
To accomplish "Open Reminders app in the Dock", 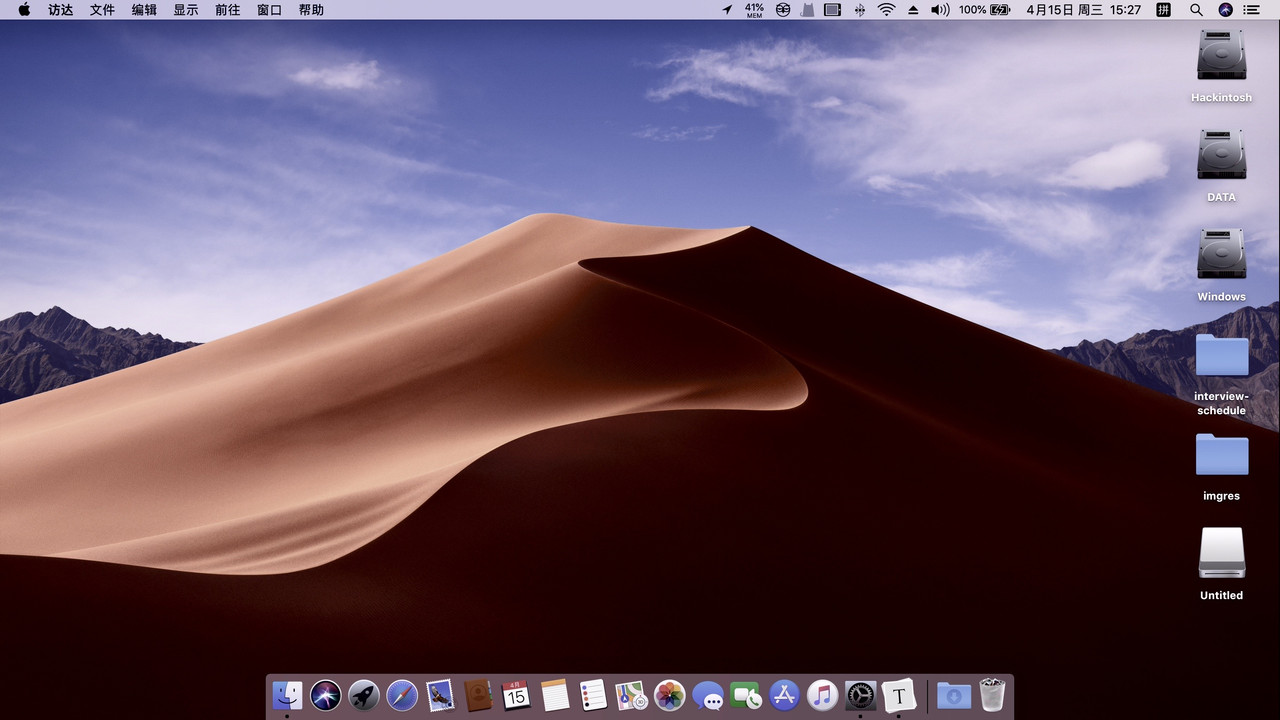I will click(x=593, y=694).
